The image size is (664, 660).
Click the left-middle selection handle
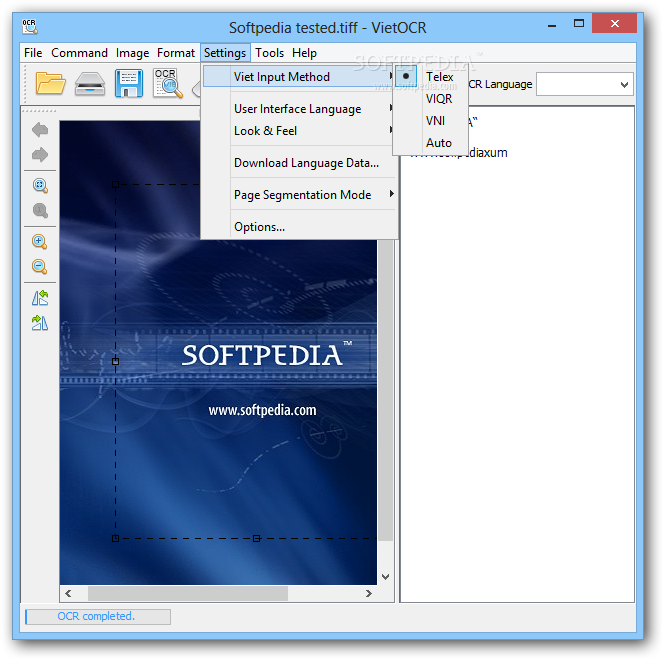coord(115,362)
